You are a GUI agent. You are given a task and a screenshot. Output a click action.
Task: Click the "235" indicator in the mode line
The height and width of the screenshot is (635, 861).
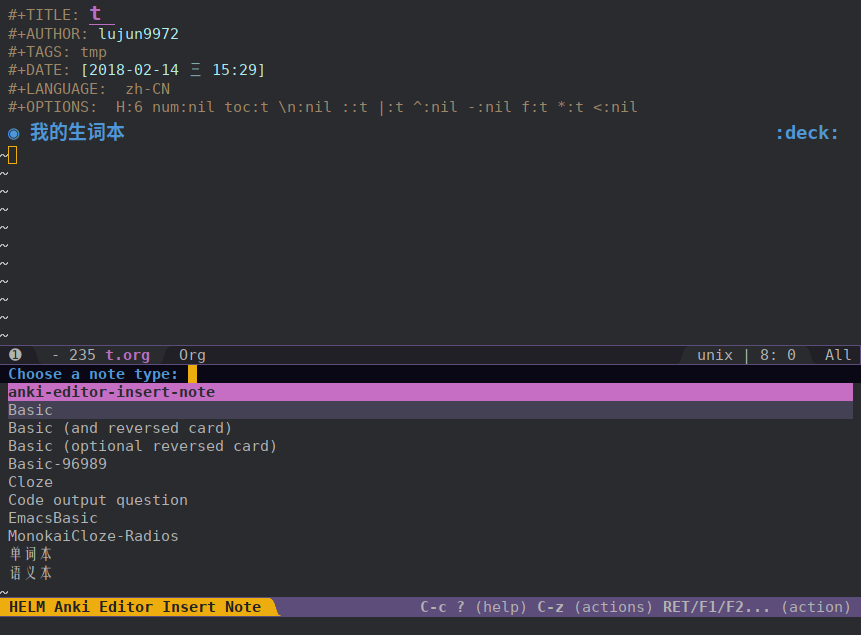82,354
